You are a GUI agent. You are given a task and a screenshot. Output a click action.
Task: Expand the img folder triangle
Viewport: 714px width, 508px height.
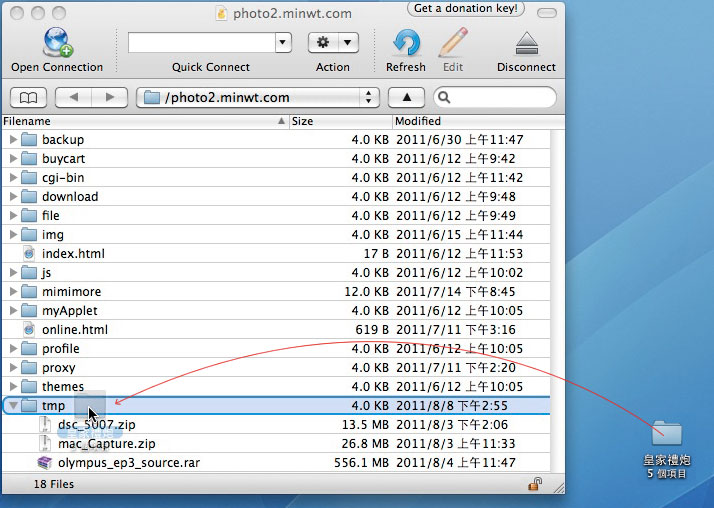(13, 234)
